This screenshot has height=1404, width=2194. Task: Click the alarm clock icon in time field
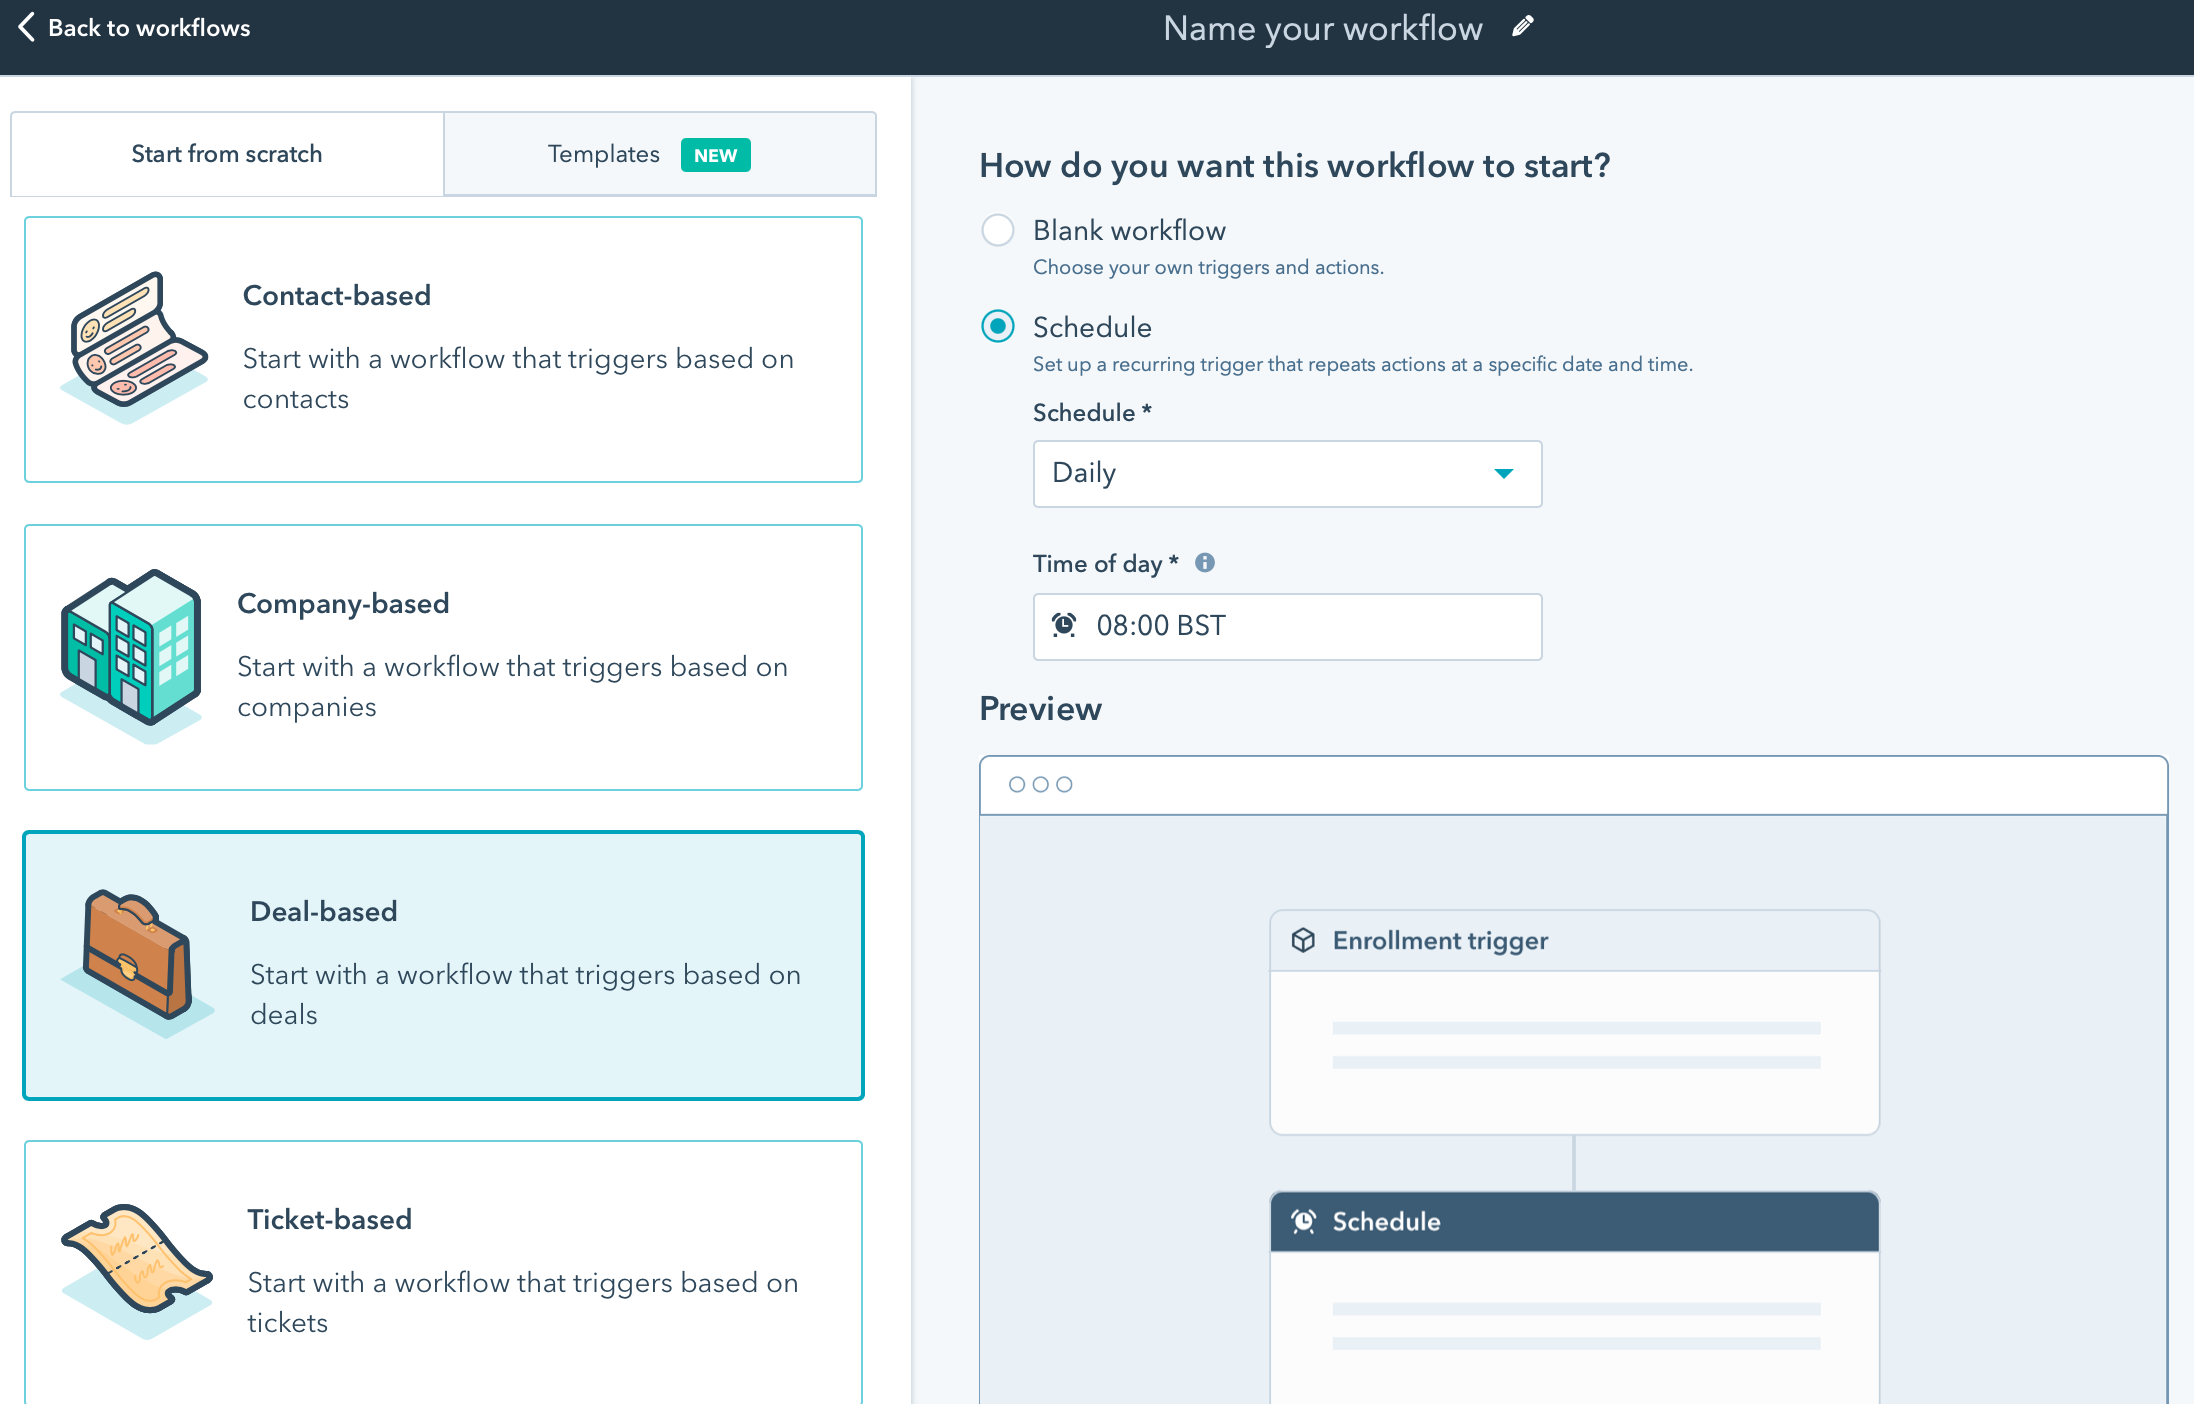[x=1064, y=626]
